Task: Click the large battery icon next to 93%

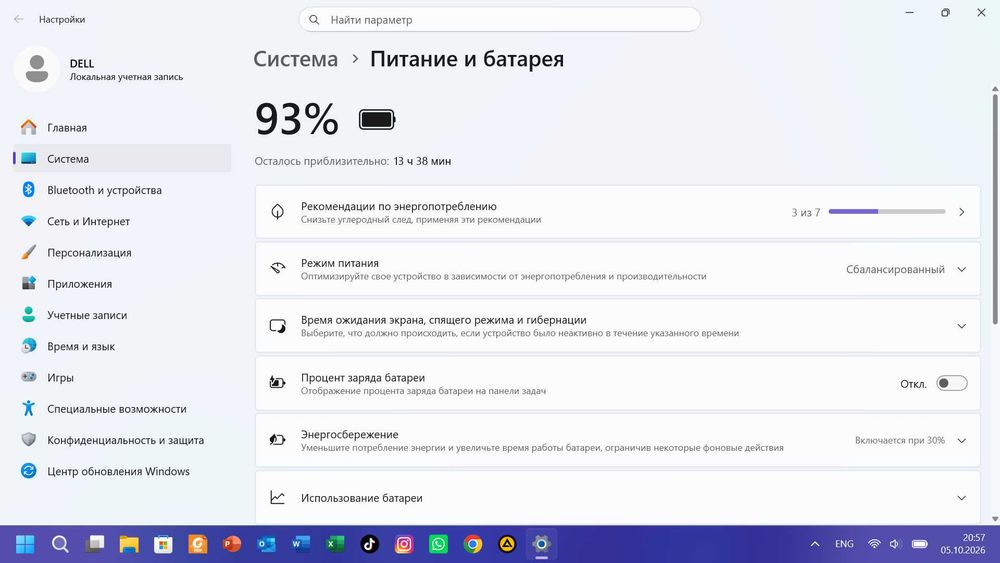Action: [377, 119]
